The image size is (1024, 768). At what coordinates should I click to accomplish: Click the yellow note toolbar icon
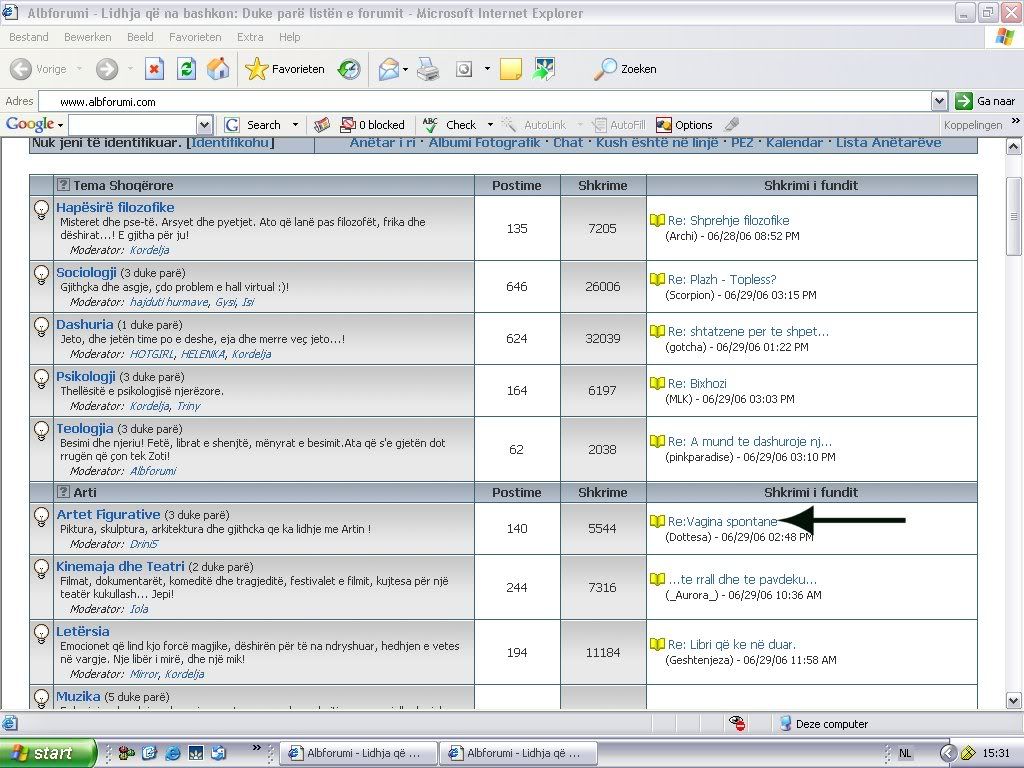point(511,69)
